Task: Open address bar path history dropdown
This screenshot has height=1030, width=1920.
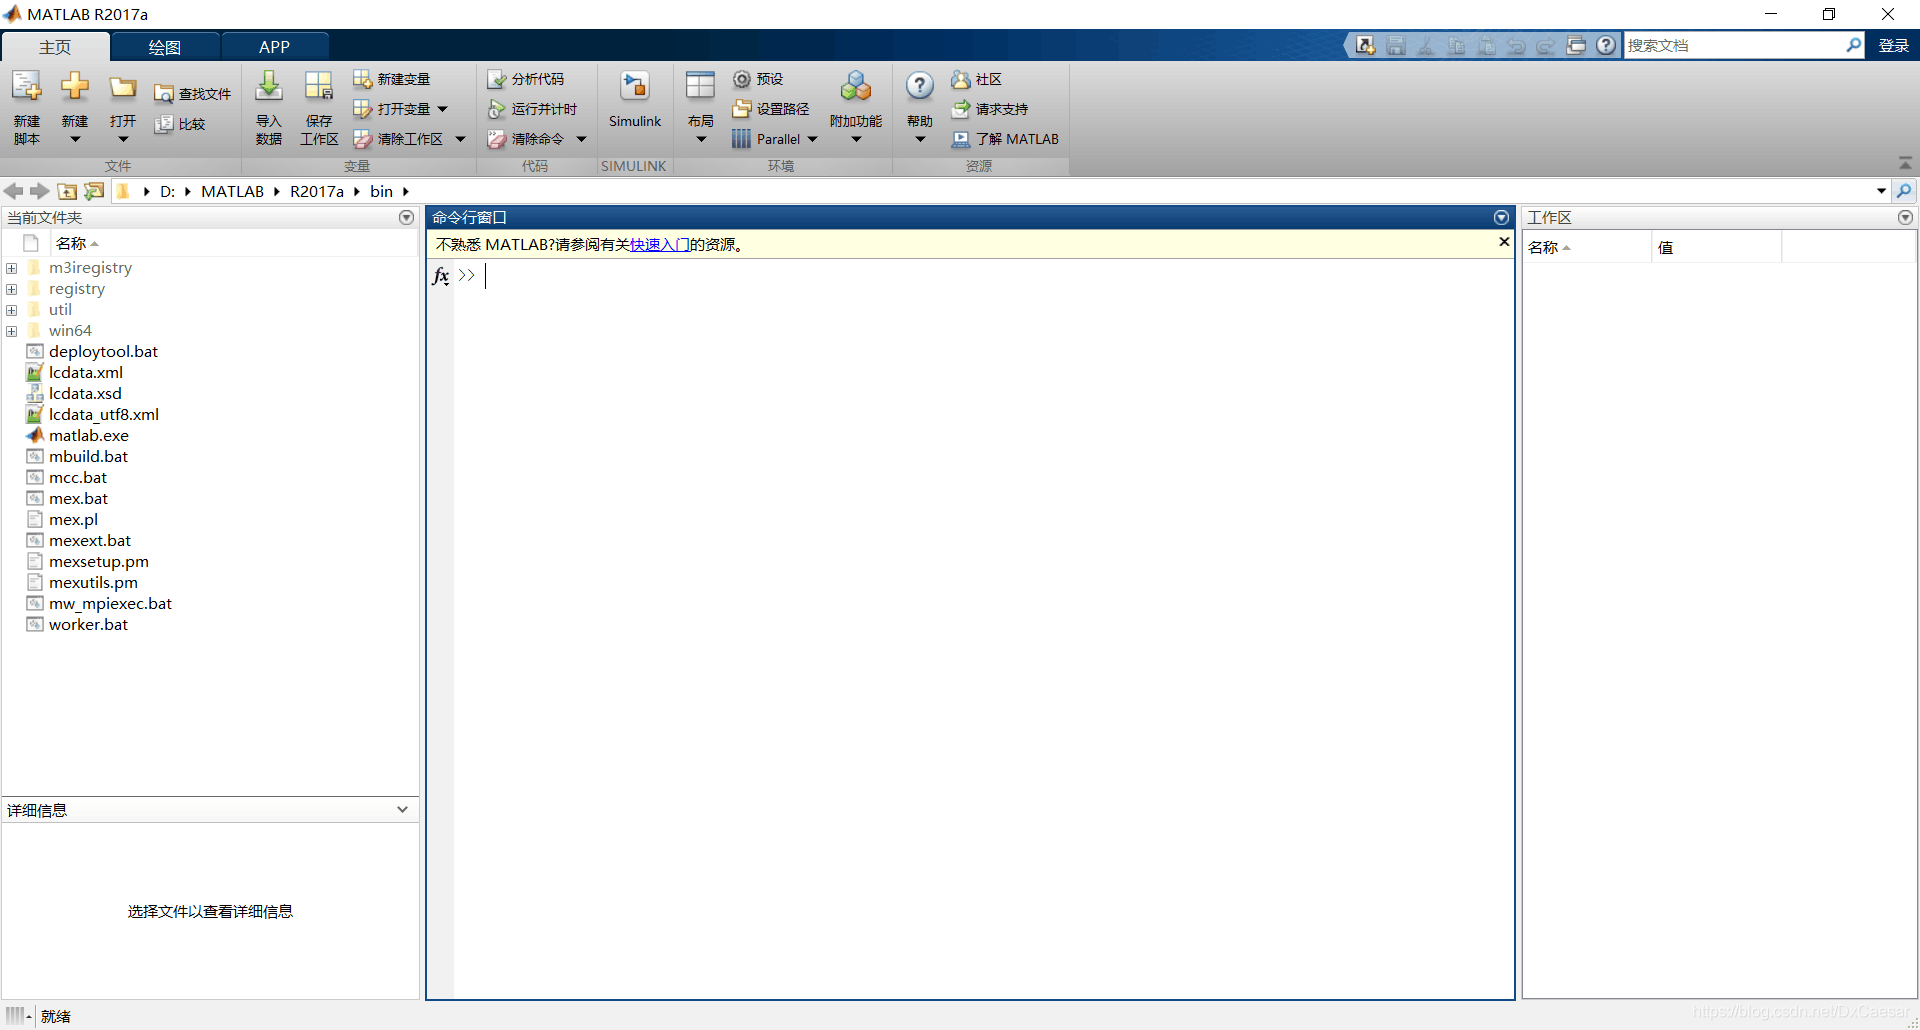Action: (1881, 191)
